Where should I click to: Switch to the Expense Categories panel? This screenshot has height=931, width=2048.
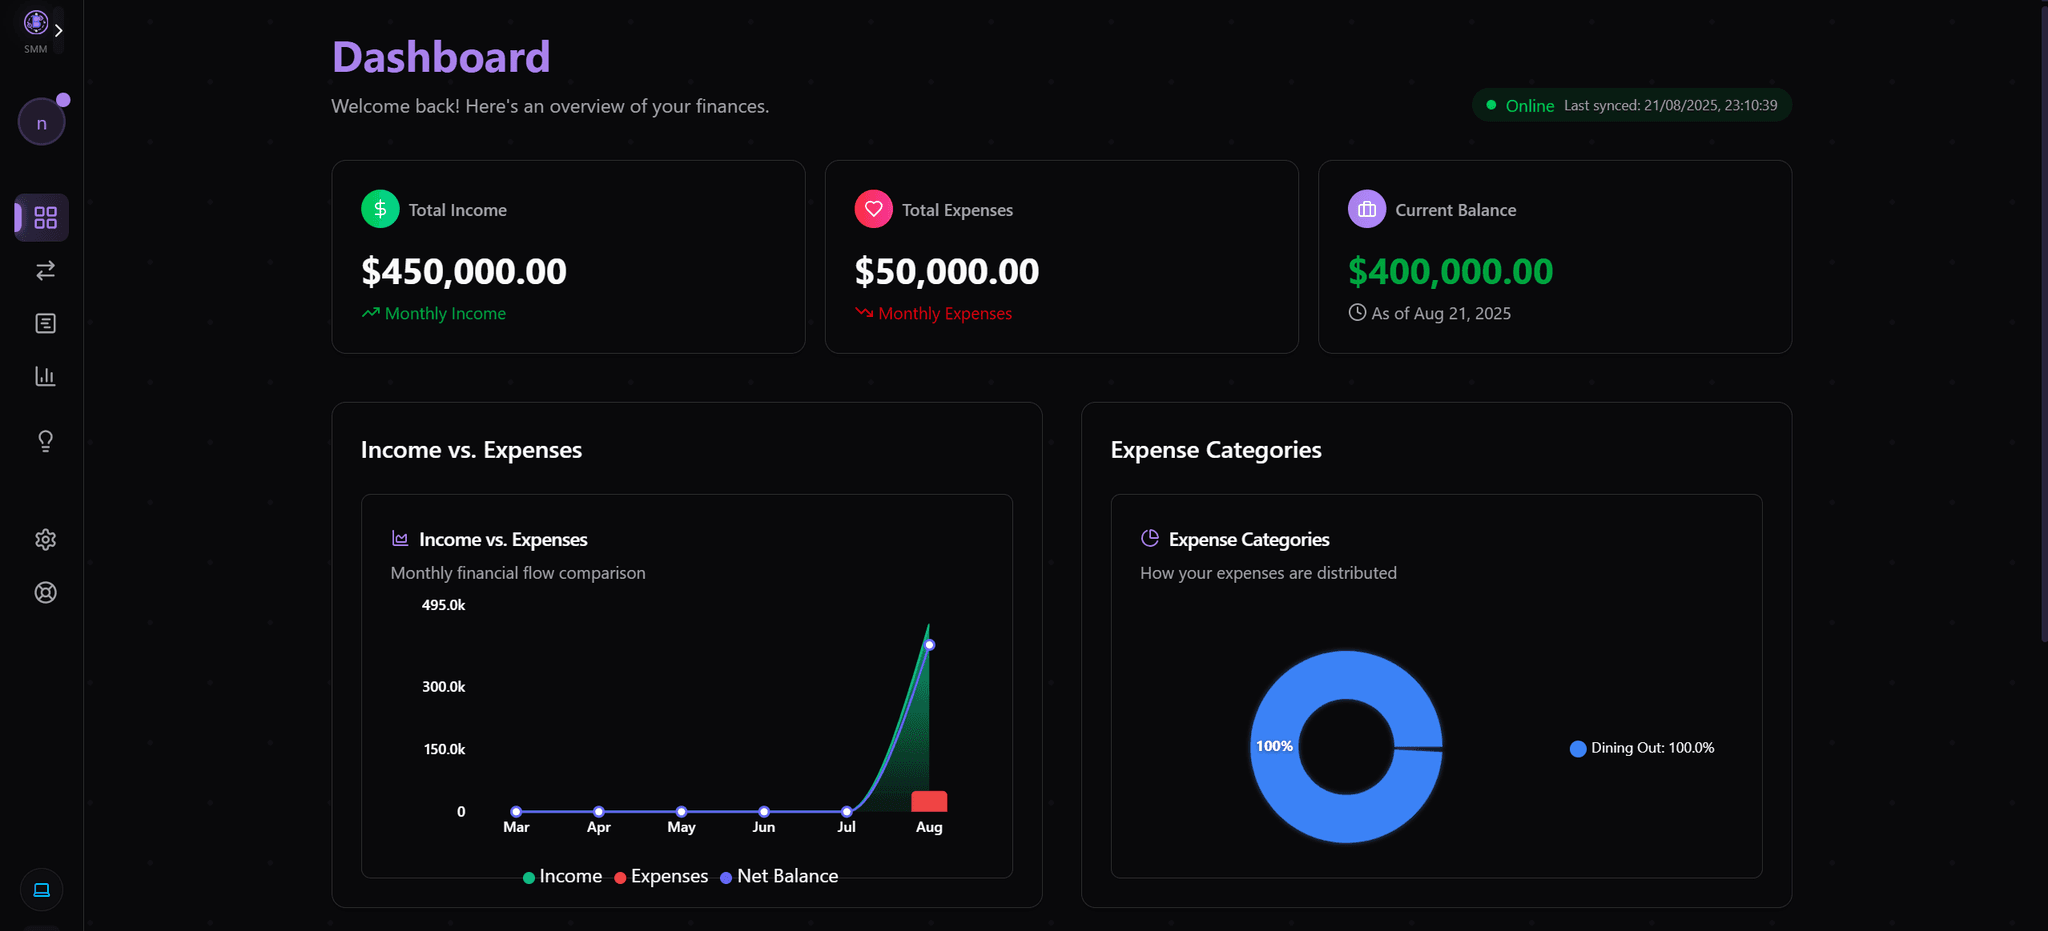[x=1216, y=450]
